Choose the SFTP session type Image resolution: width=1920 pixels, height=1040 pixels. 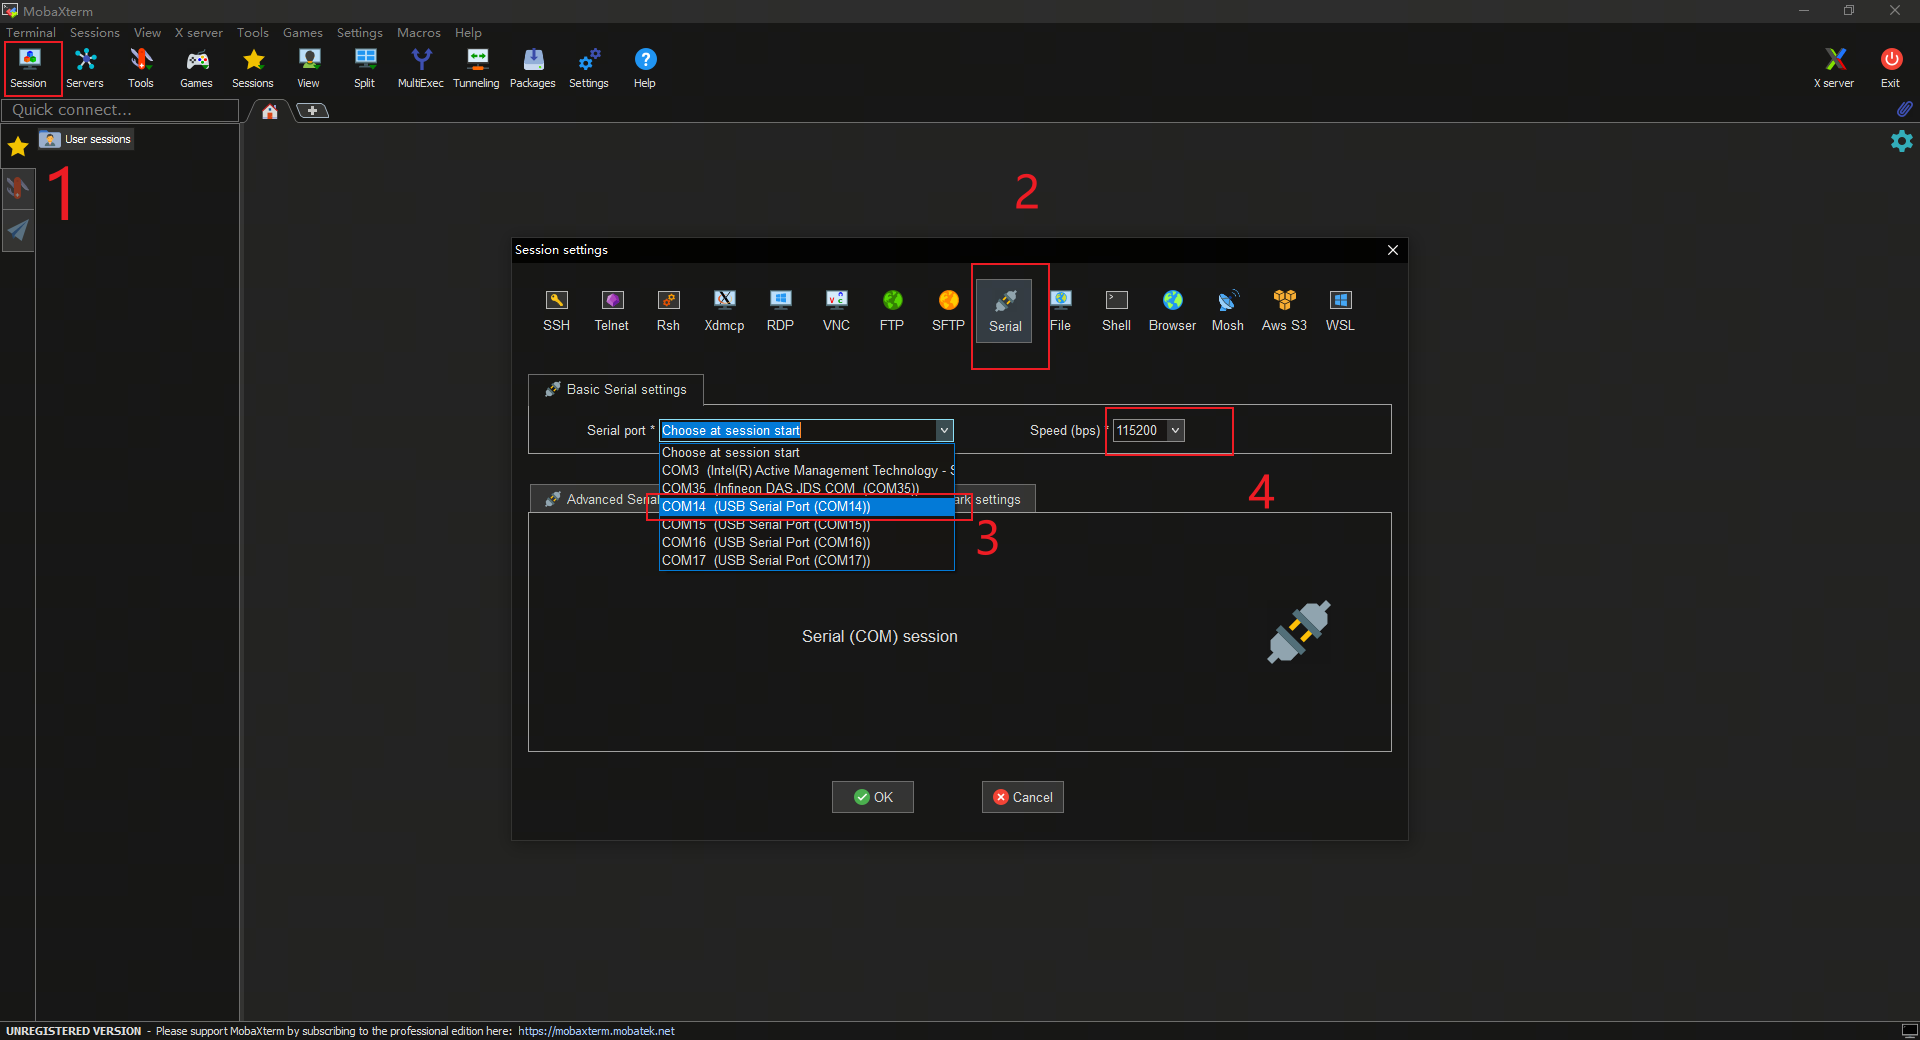tap(948, 311)
